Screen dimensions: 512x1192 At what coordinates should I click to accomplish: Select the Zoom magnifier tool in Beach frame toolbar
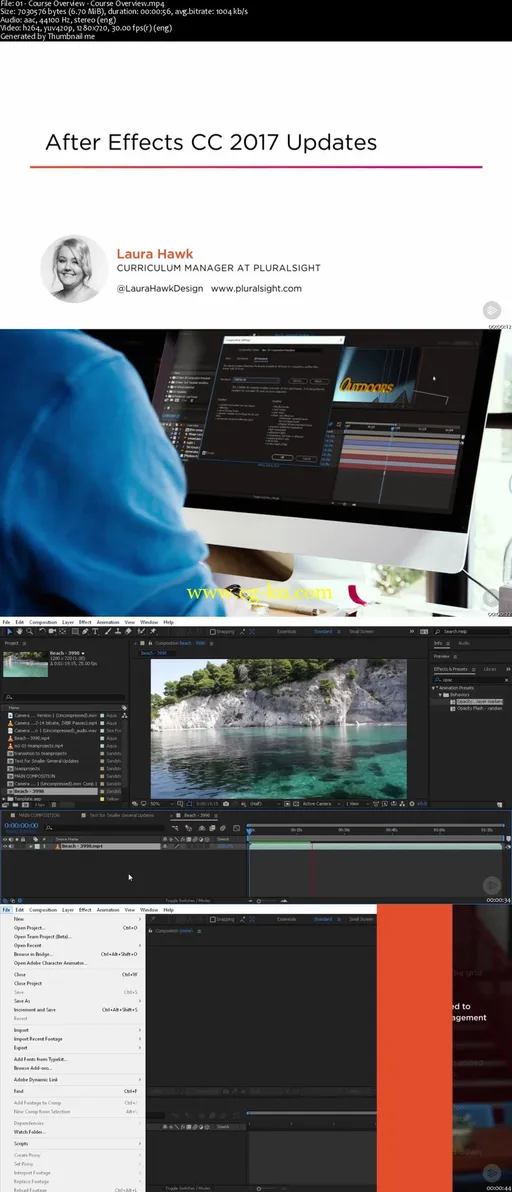pos(30,631)
